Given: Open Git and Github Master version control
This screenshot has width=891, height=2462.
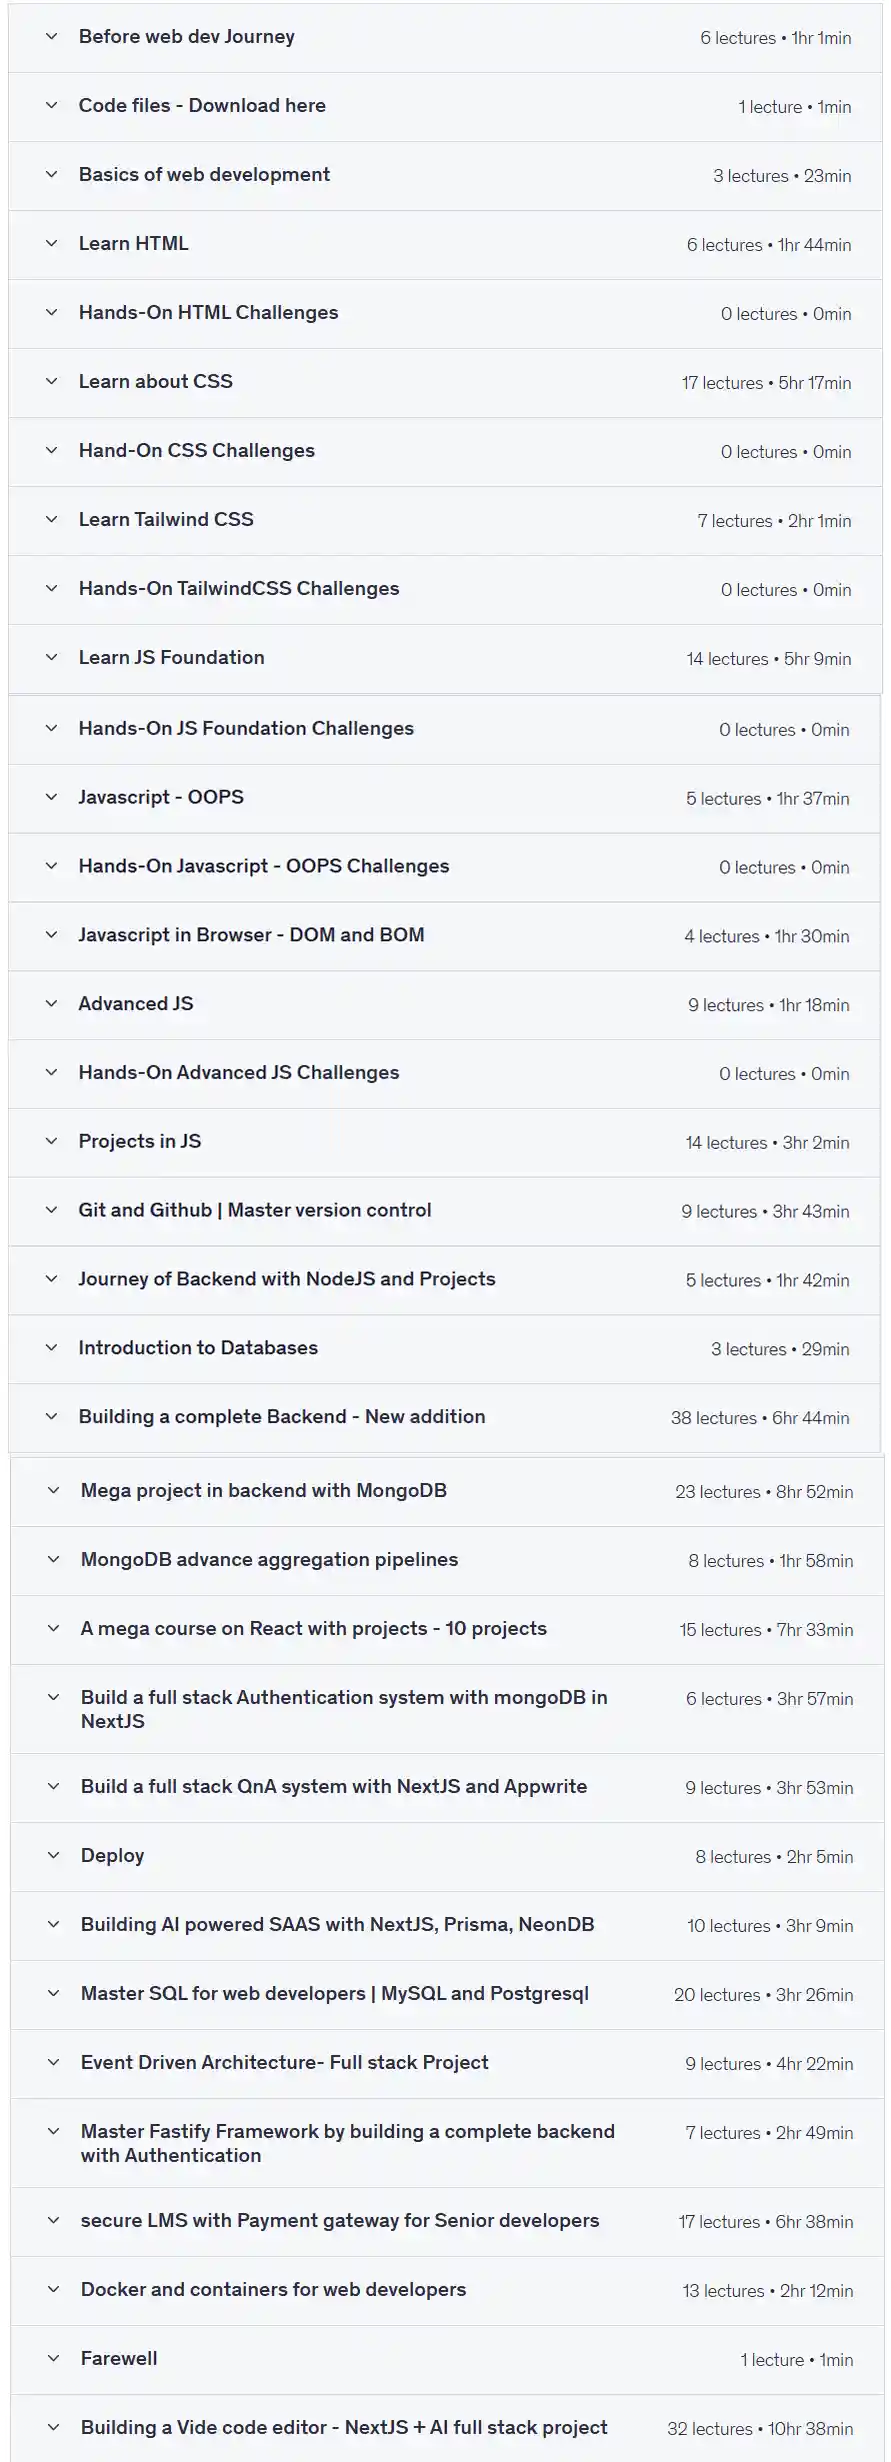Looking at the screenshot, I should (254, 1210).
